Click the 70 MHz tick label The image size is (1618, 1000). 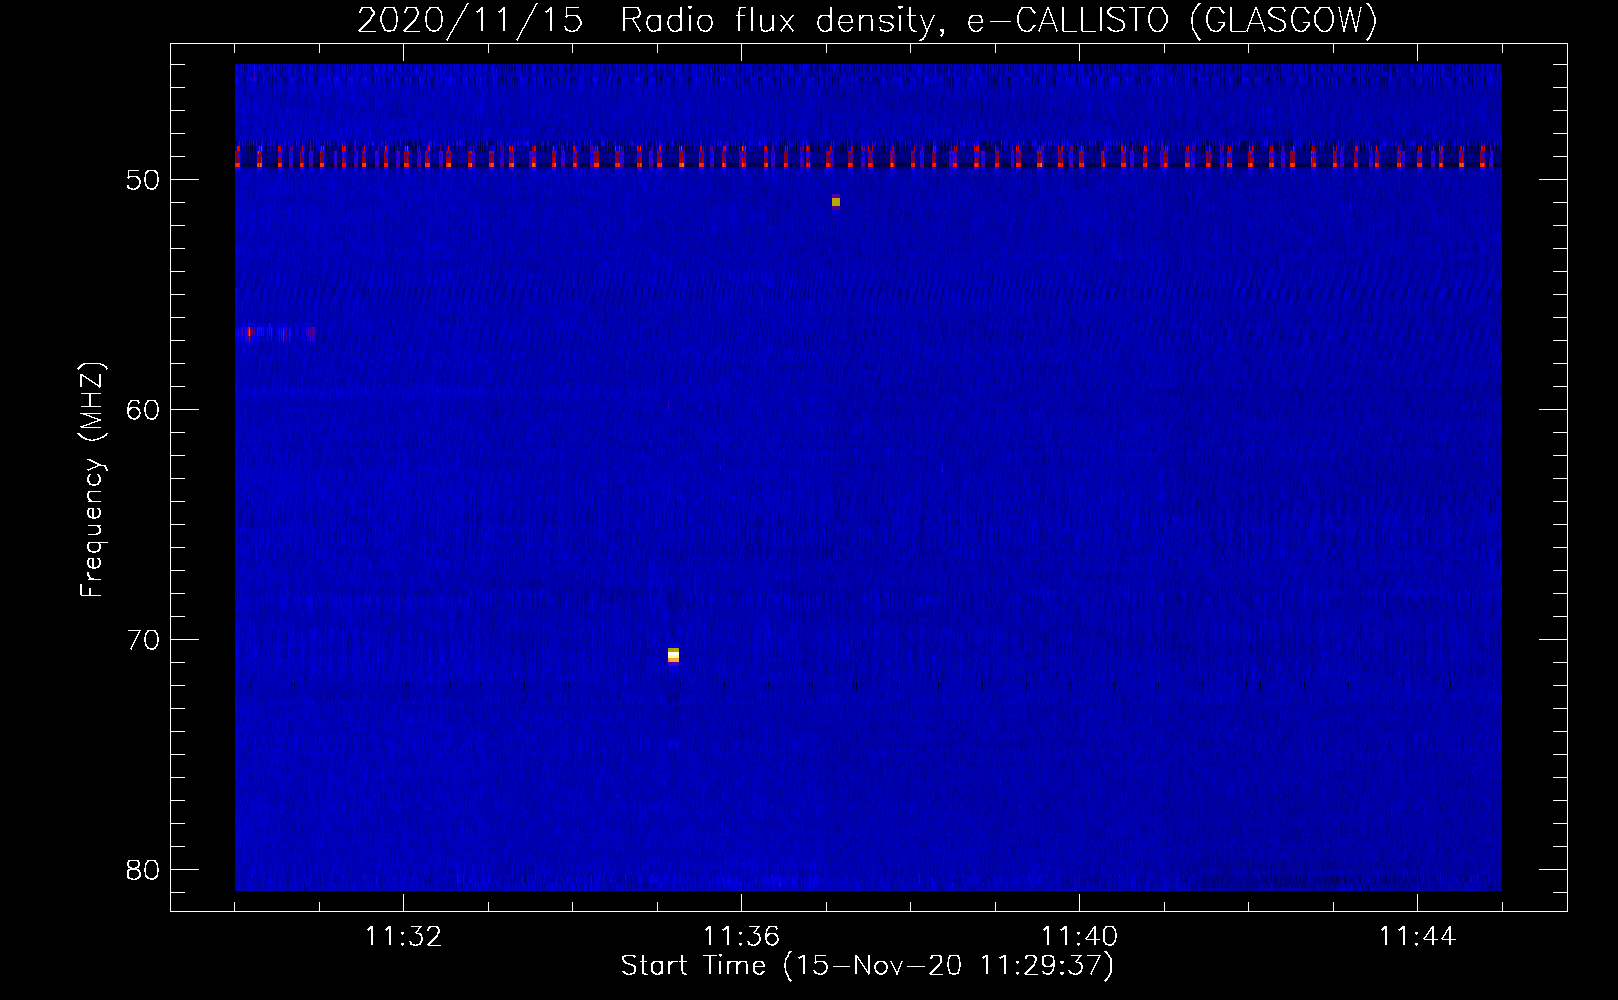click(x=144, y=640)
